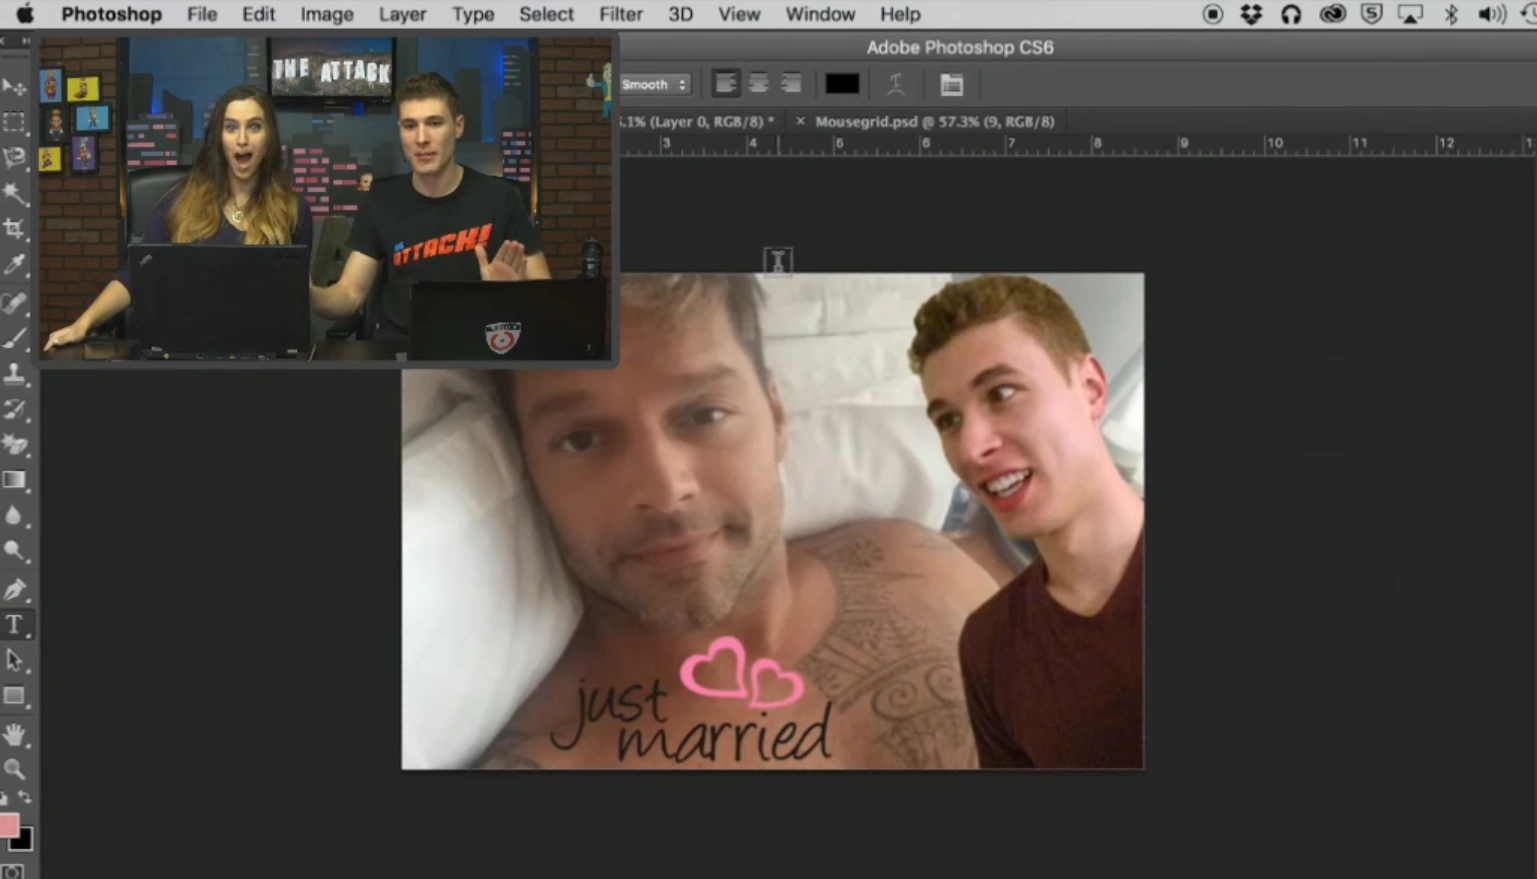Image resolution: width=1537 pixels, height=879 pixels.
Task: Choose the Healing Brush tool
Action: (x=14, y=302)
